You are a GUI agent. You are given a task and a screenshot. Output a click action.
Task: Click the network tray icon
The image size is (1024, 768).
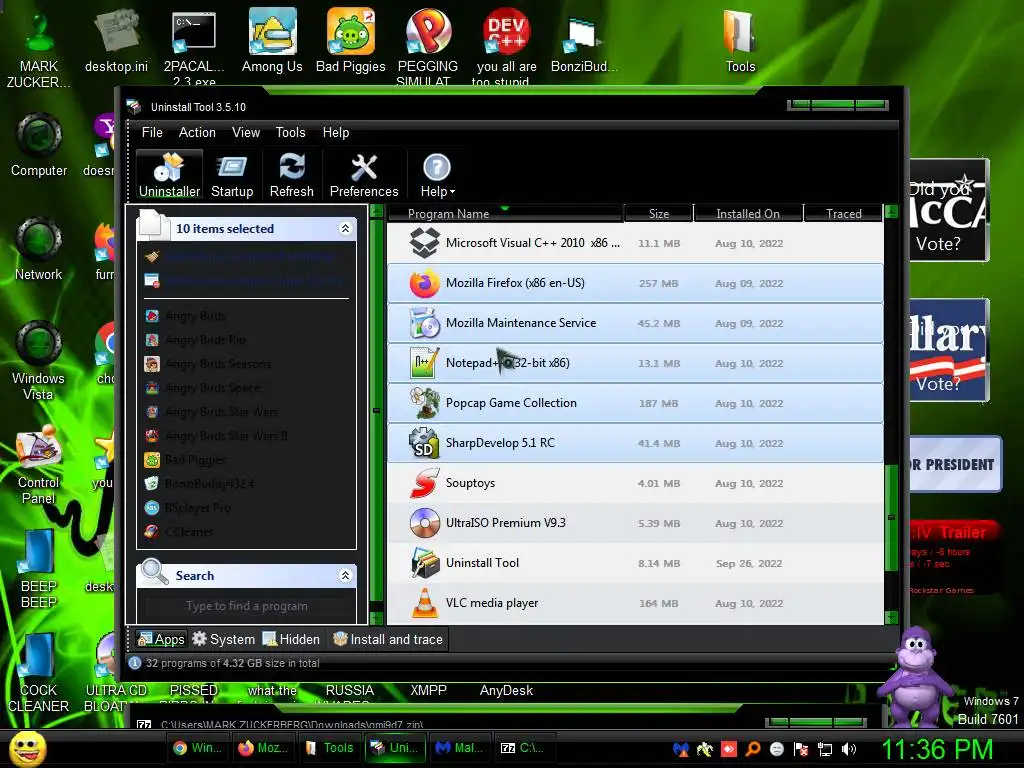point(825,749)
